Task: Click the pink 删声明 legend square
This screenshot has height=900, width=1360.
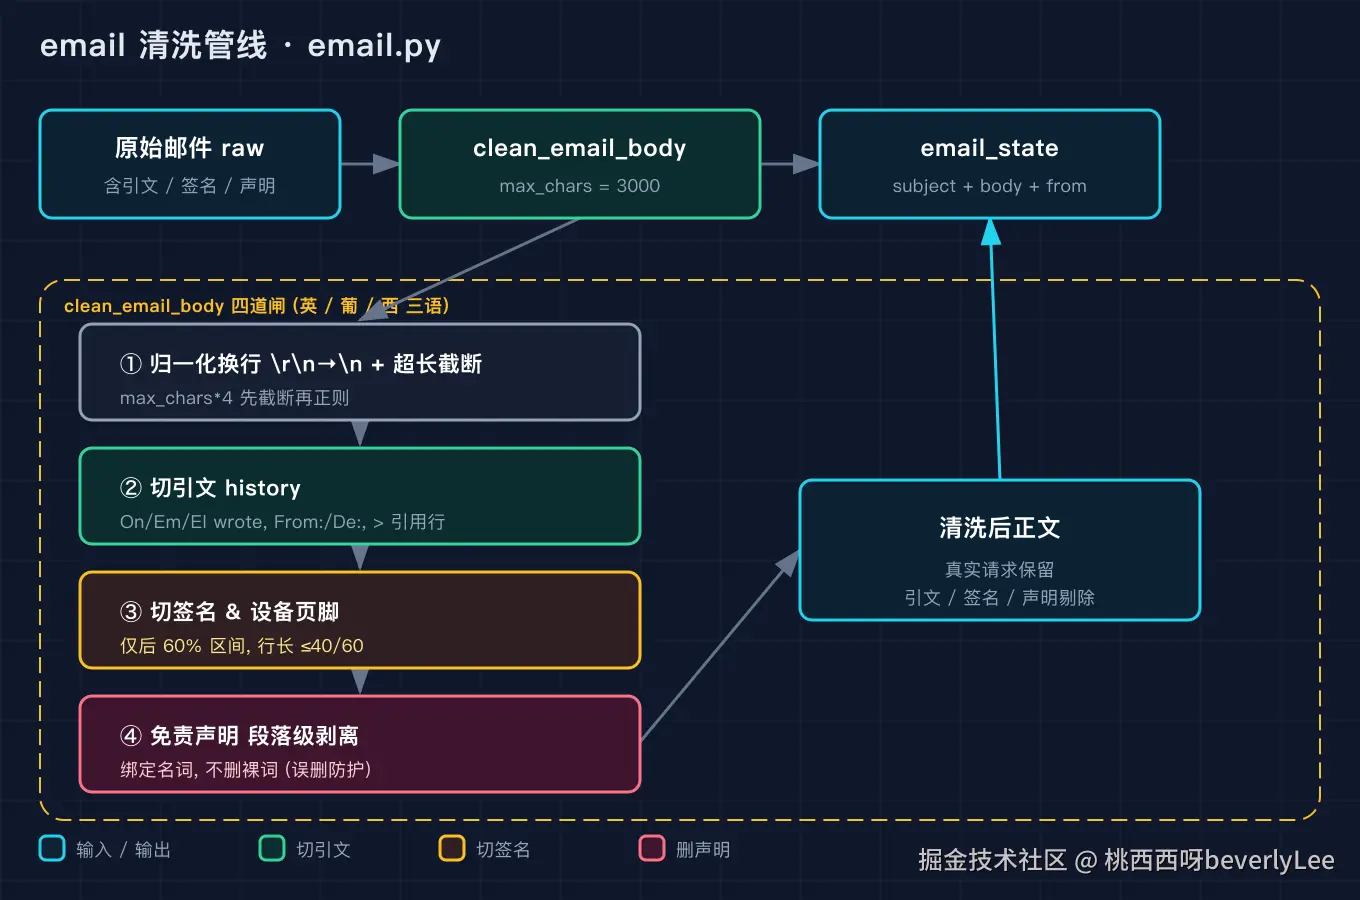Action: [x=652, y=848]
